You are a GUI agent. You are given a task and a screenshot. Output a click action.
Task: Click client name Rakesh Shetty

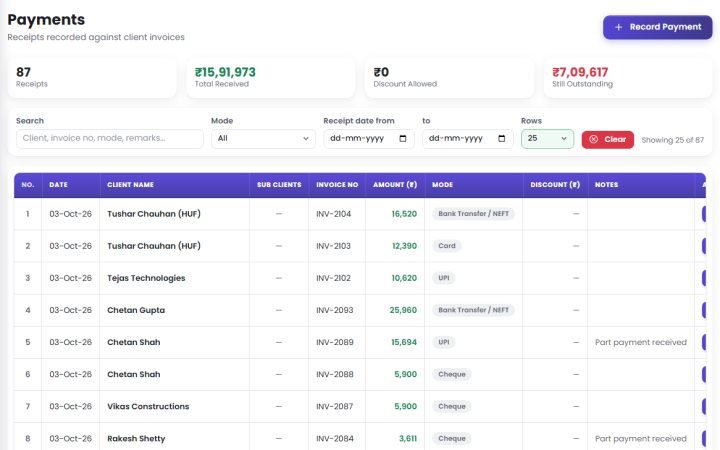136,439
